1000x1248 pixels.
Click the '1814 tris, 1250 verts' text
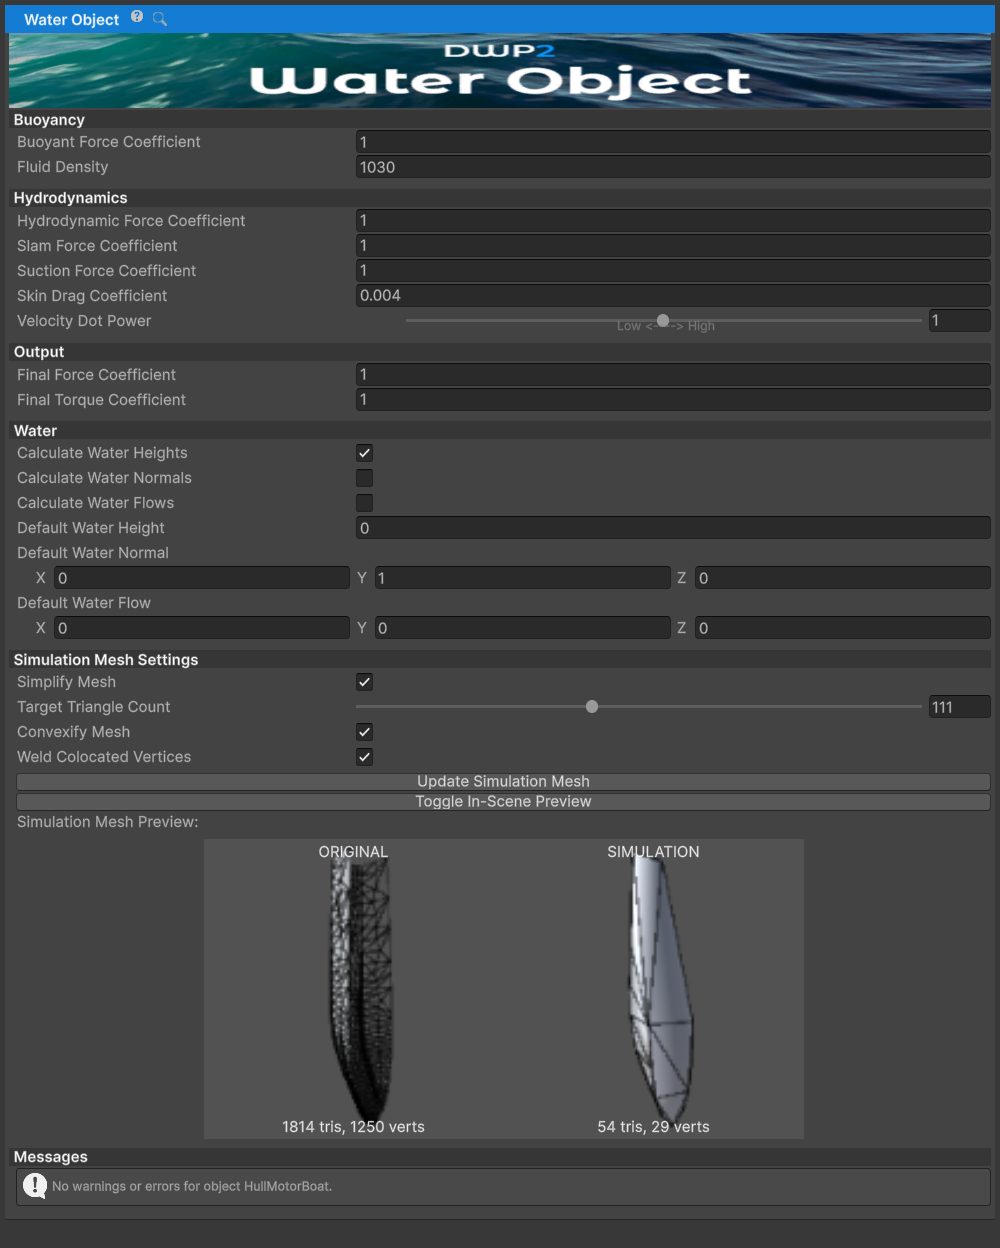pyautogui.click(x=353, y=1127)
